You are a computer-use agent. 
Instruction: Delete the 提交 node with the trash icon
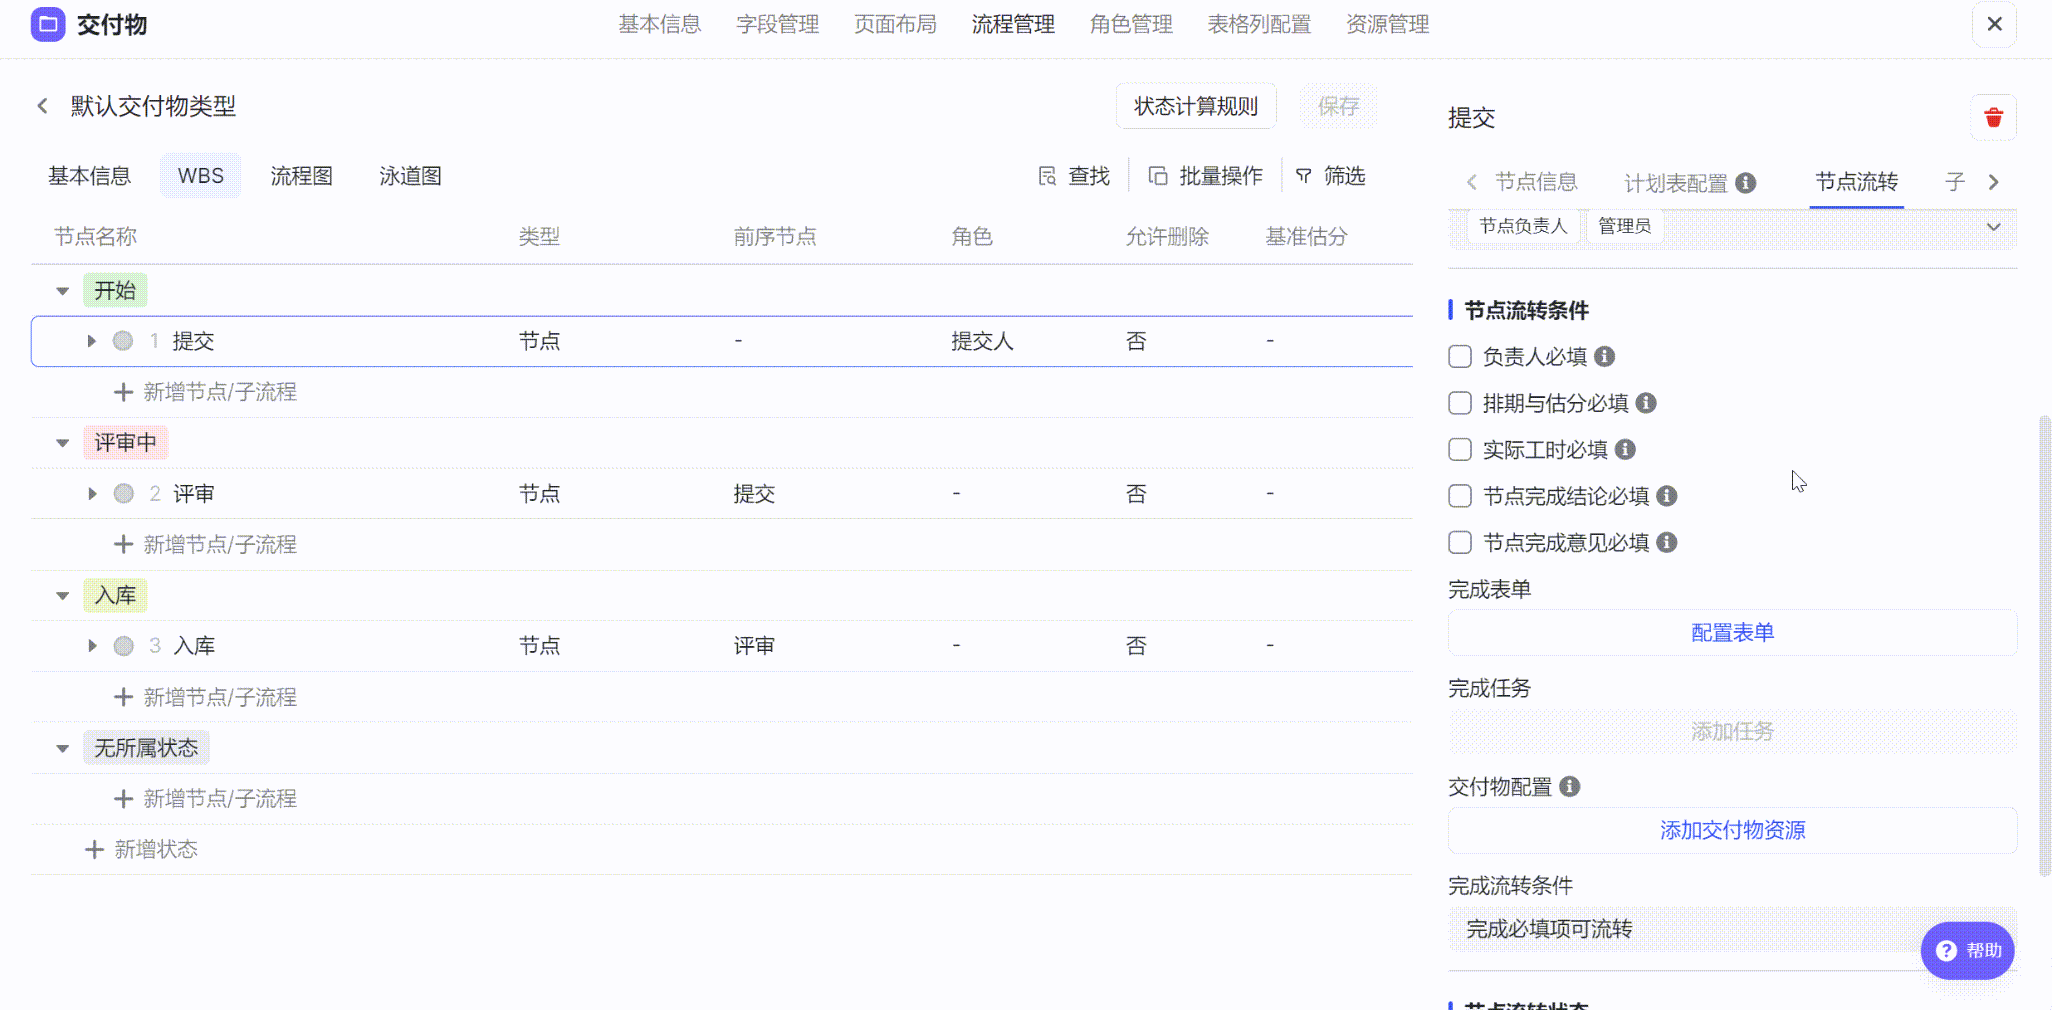[x=1993, y=118]
